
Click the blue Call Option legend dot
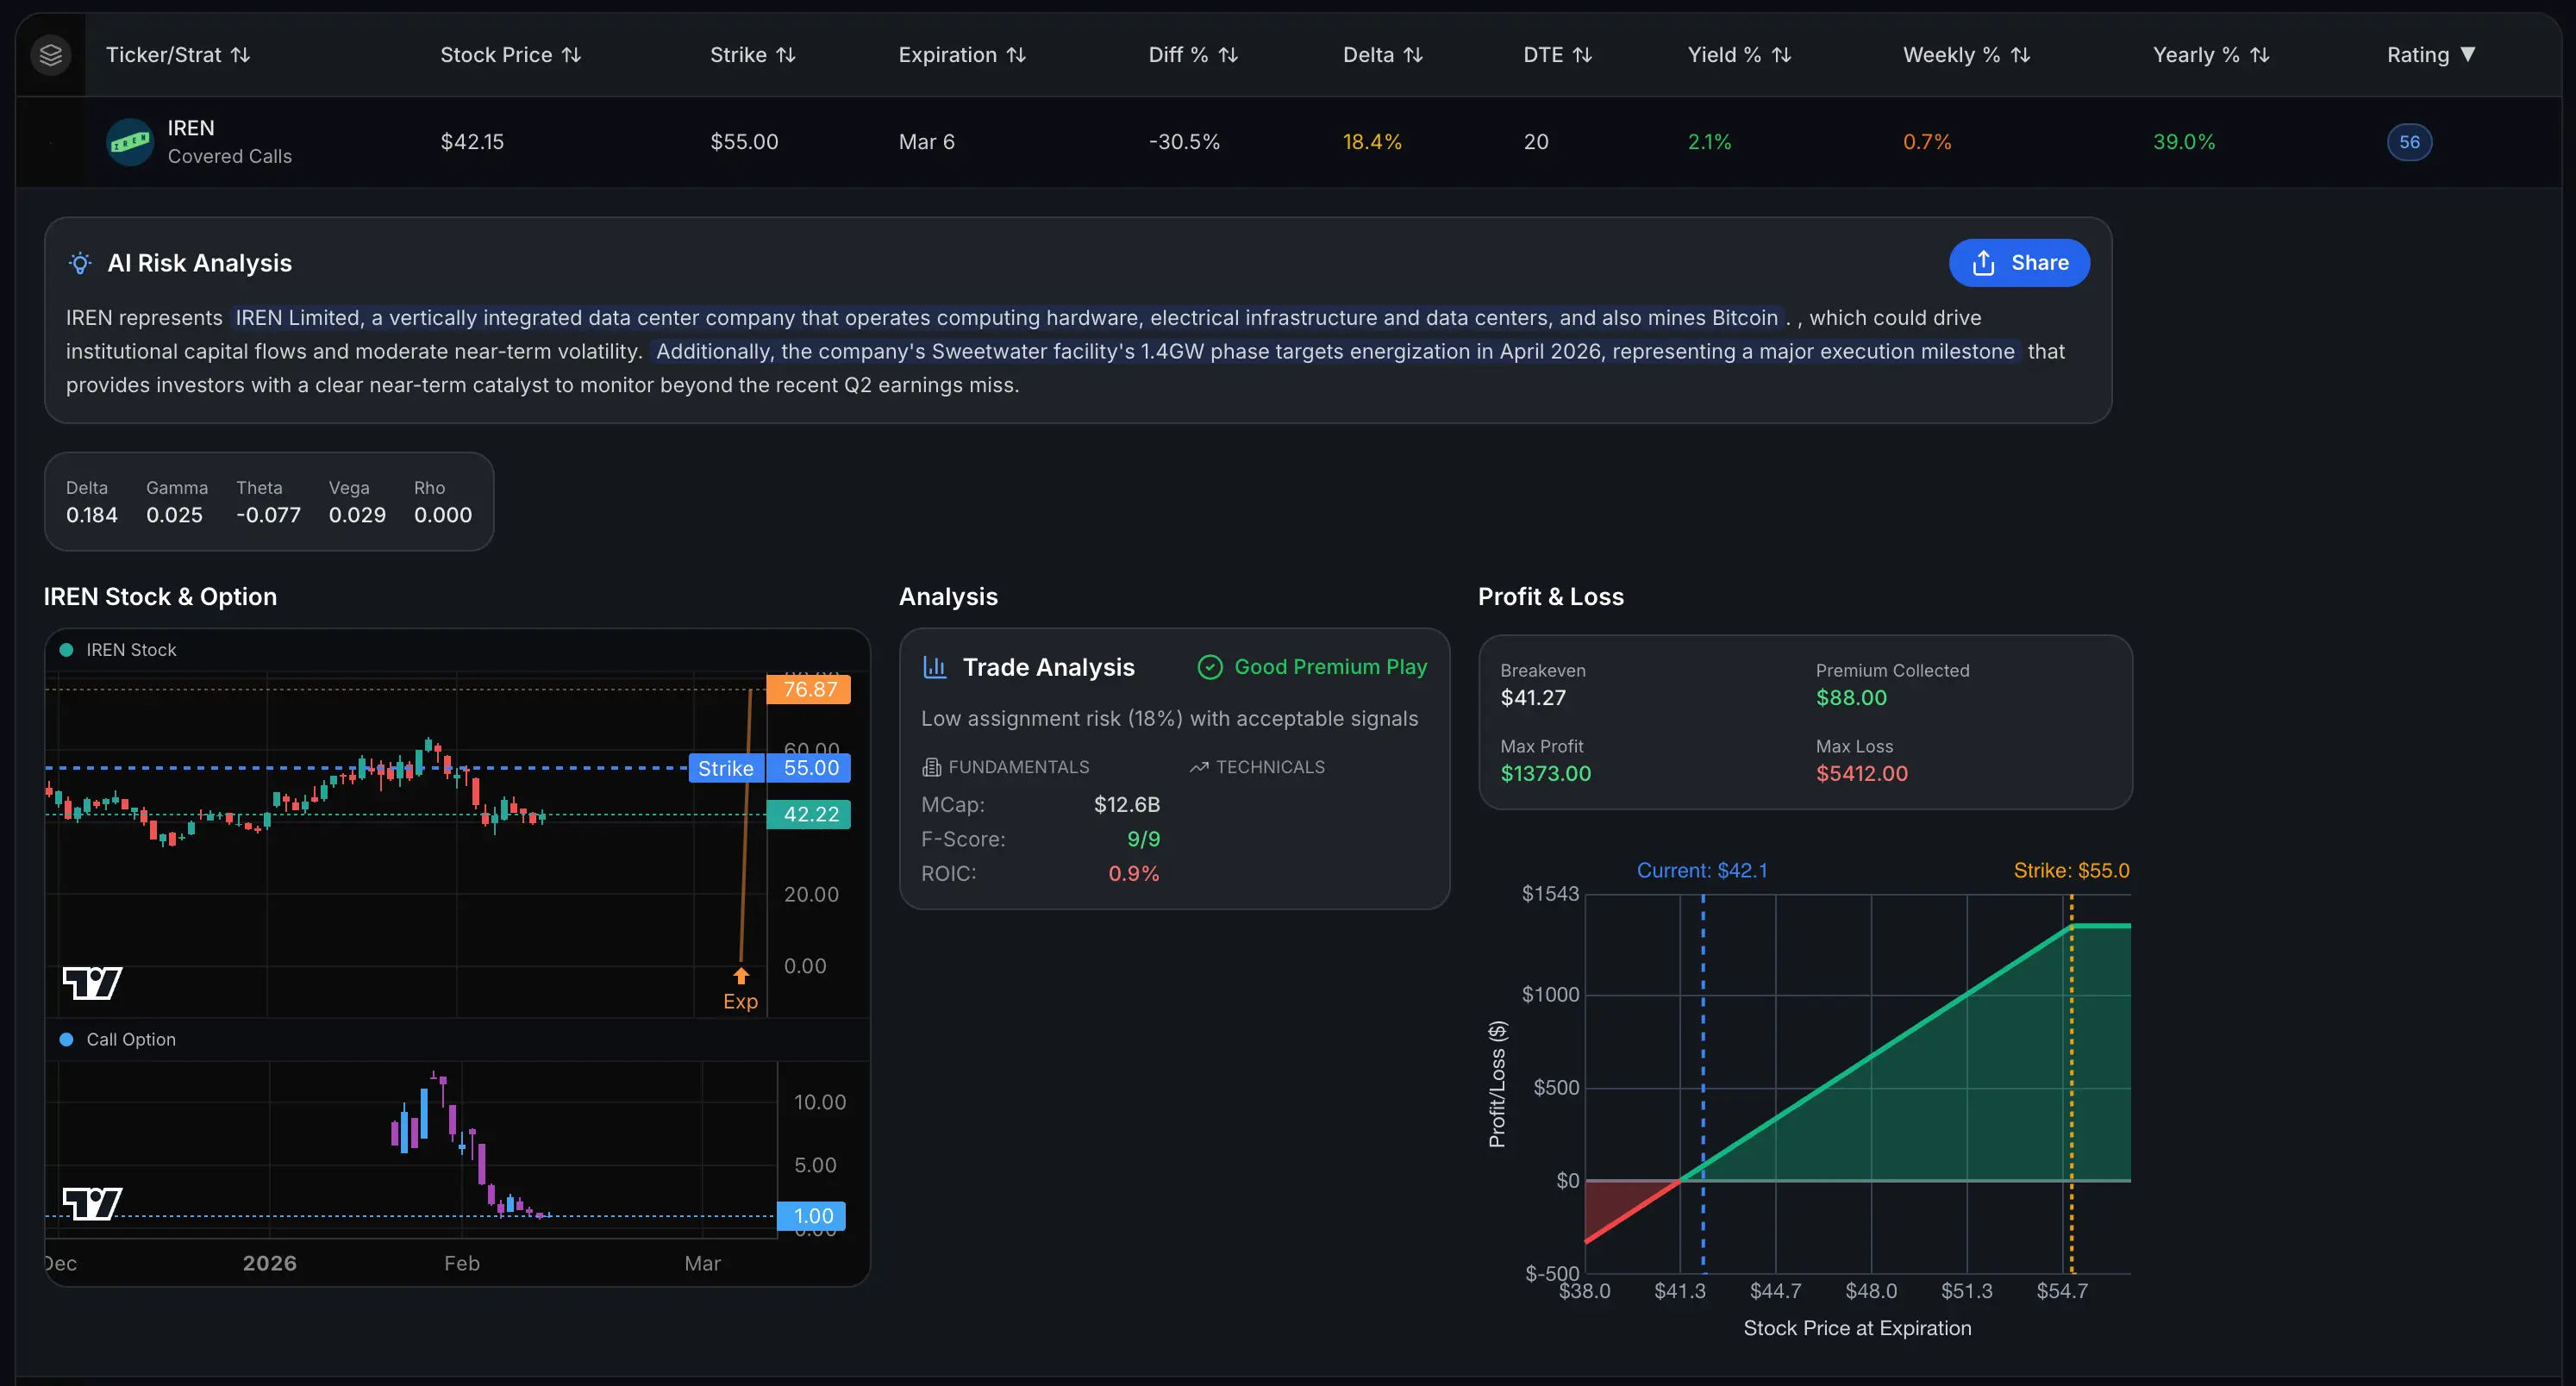tap(66, 1040)
